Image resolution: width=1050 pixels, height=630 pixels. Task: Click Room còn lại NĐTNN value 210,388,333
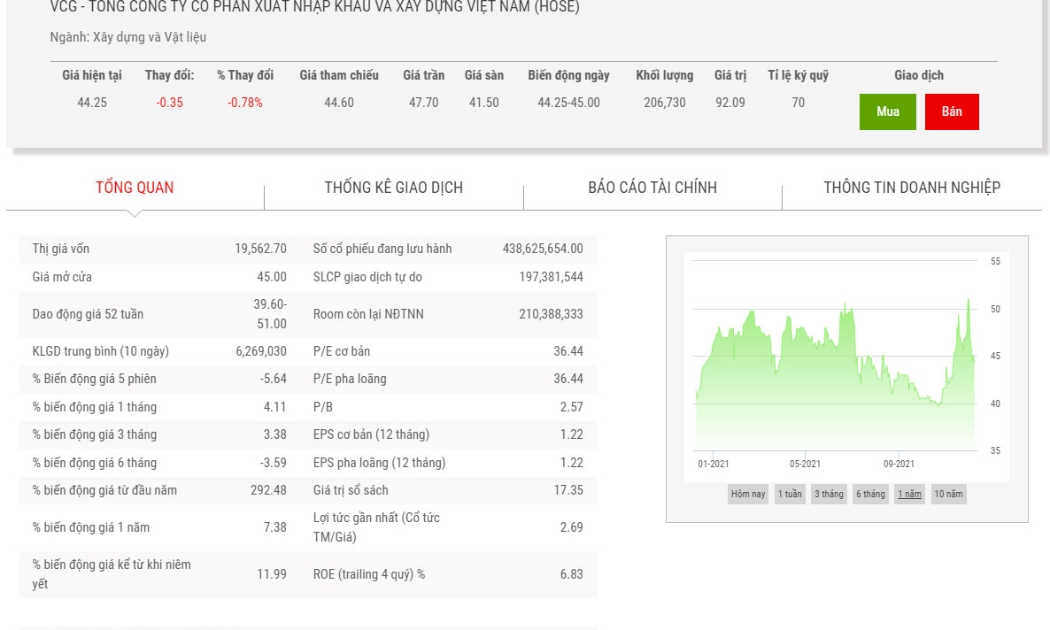551,314
